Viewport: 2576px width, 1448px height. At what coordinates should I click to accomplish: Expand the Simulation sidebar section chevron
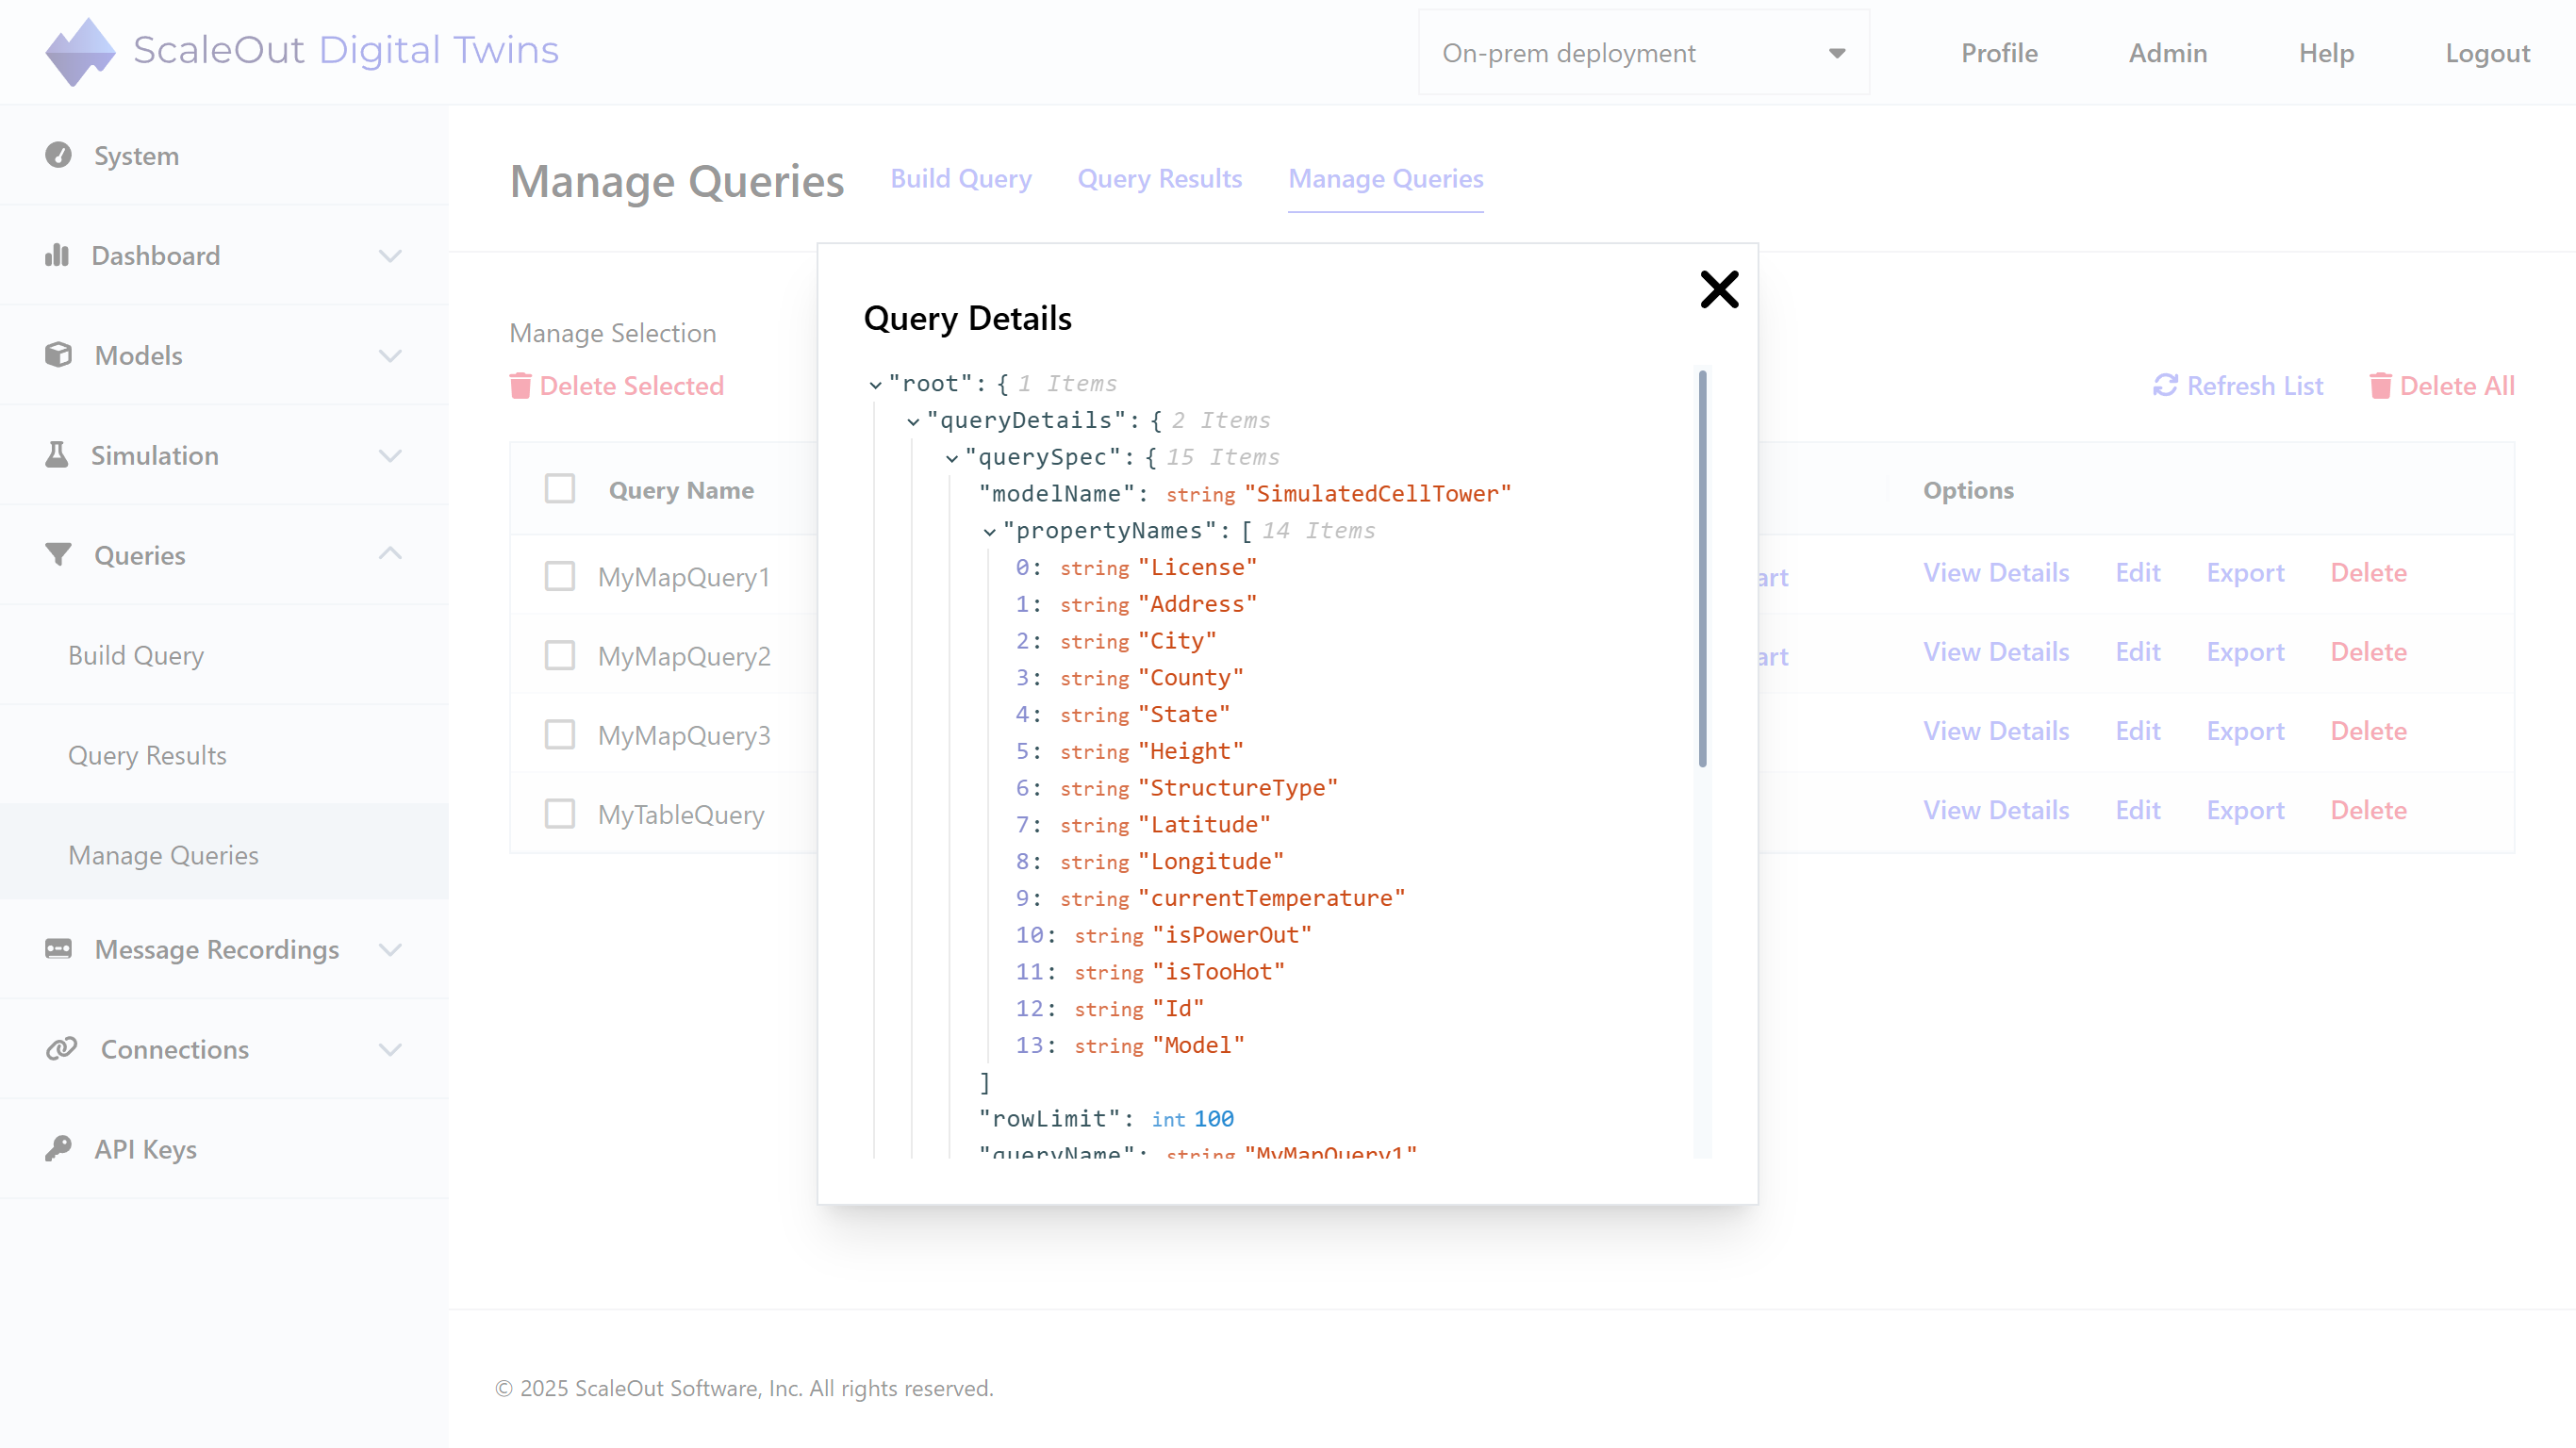point(390,456)
